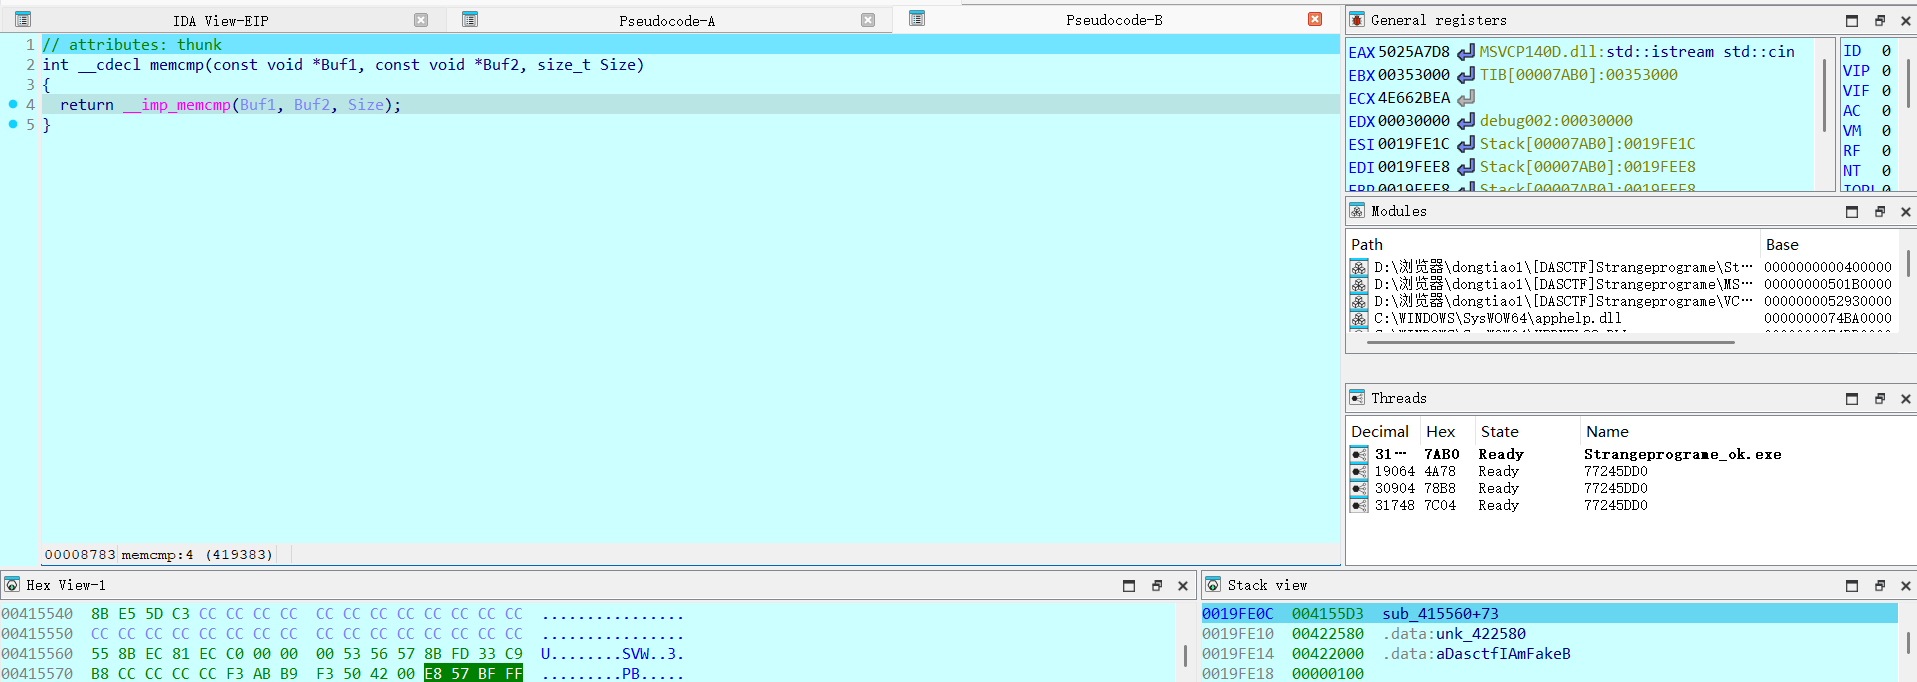
Task: Click the EAX register value 5025A7D8
Action: coord(1414,52)
